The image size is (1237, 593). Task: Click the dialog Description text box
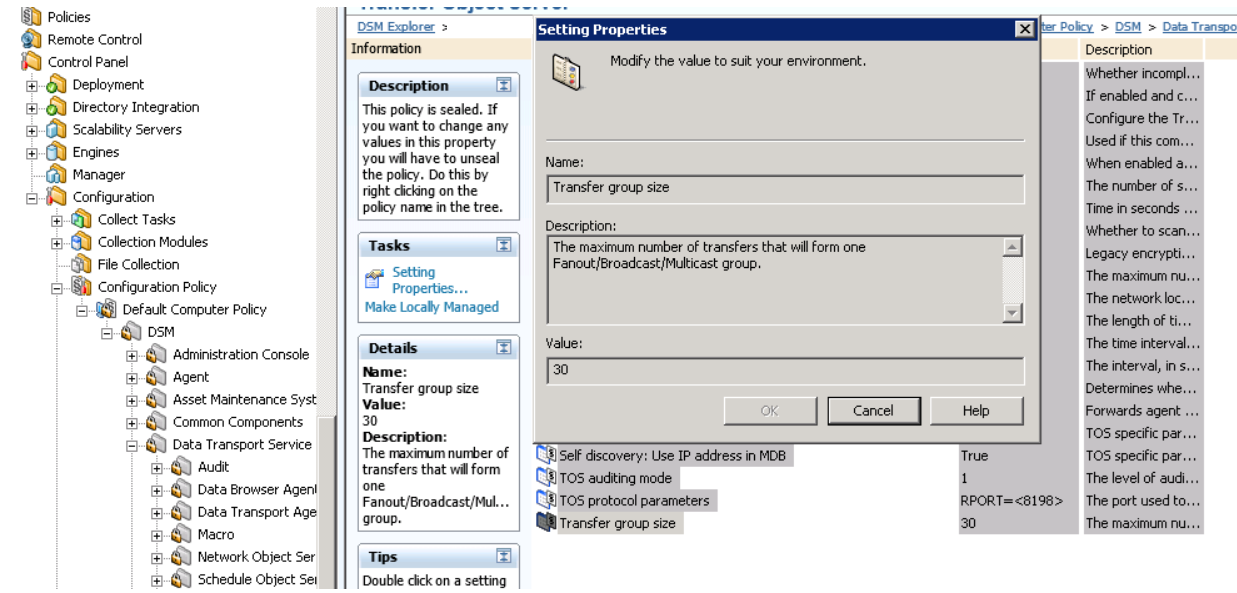coord(774,279)
